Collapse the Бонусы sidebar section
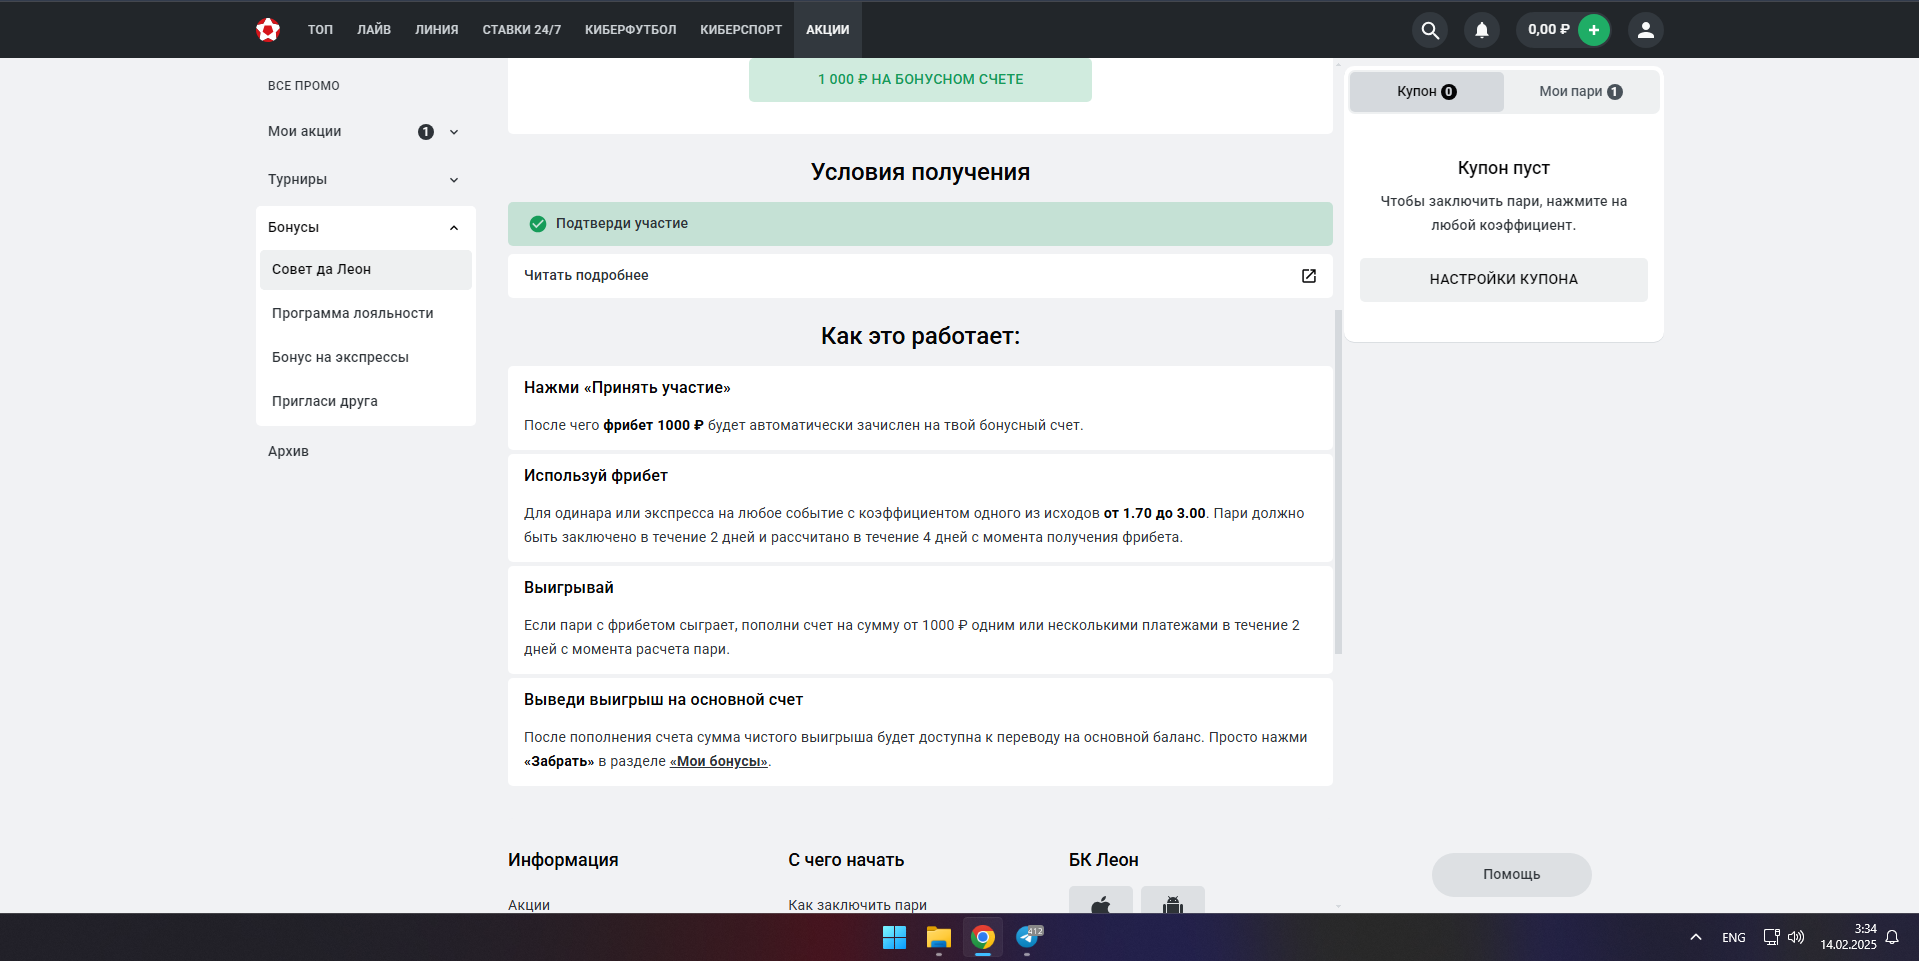The width and height of the screenshot is (1919, 961). [x=454, y=228]
